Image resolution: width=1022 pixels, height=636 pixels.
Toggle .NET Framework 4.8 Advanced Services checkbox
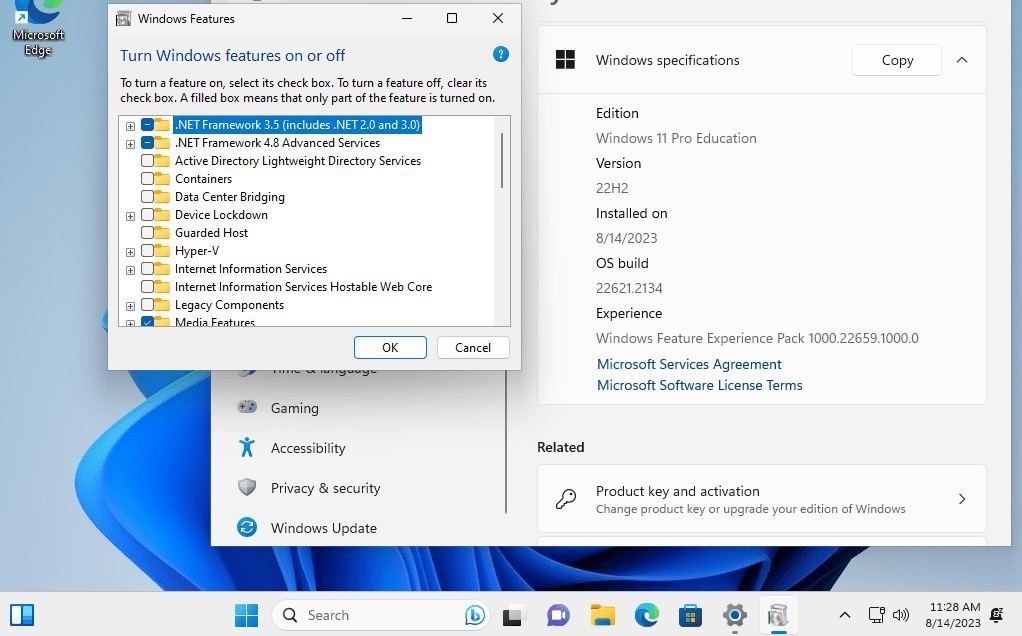tap(147, 143)
